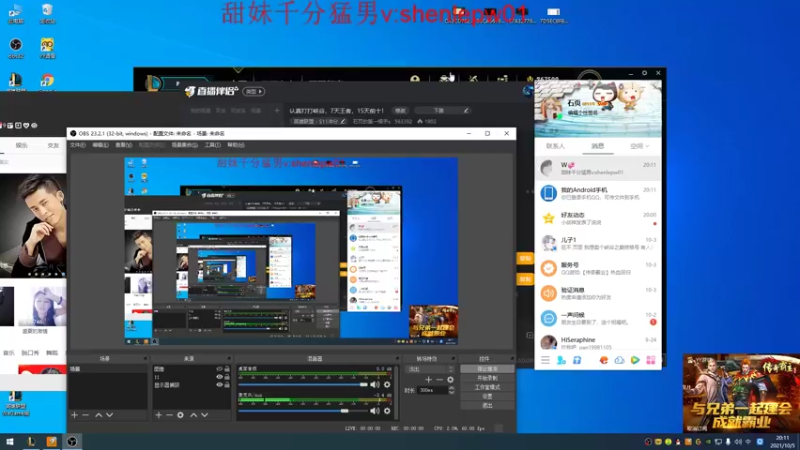Switch to 消息 tab in QQ
The height and width of the screenshot is (450, 800).
pos(597,146)
